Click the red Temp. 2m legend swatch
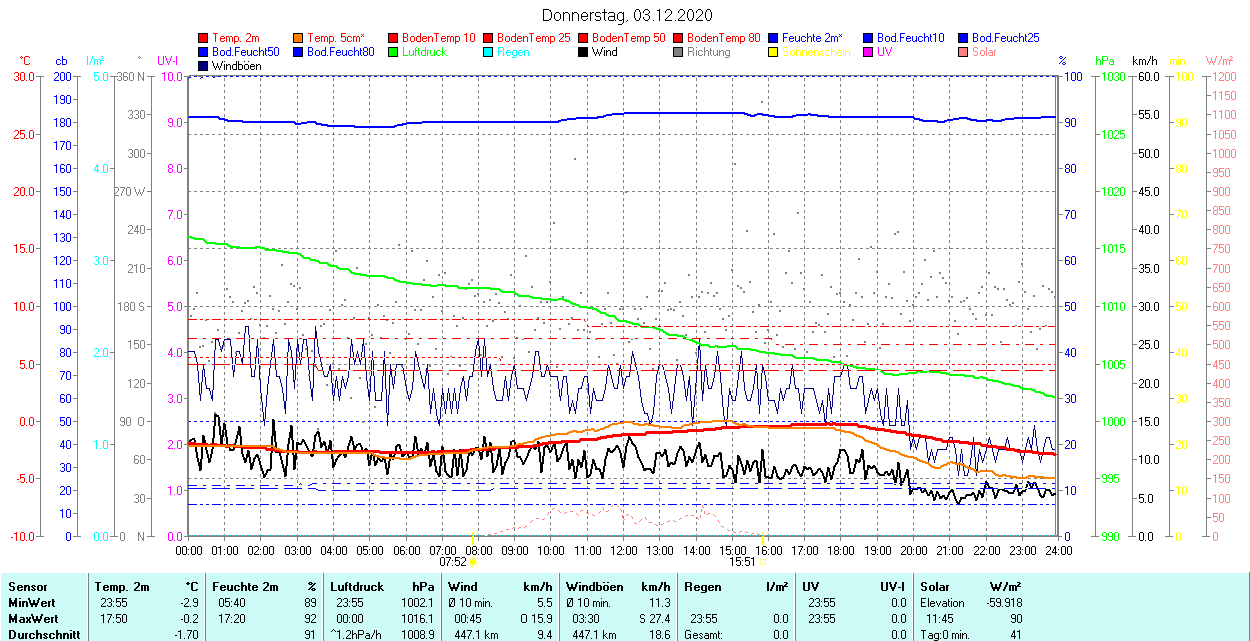 point(204,38)
